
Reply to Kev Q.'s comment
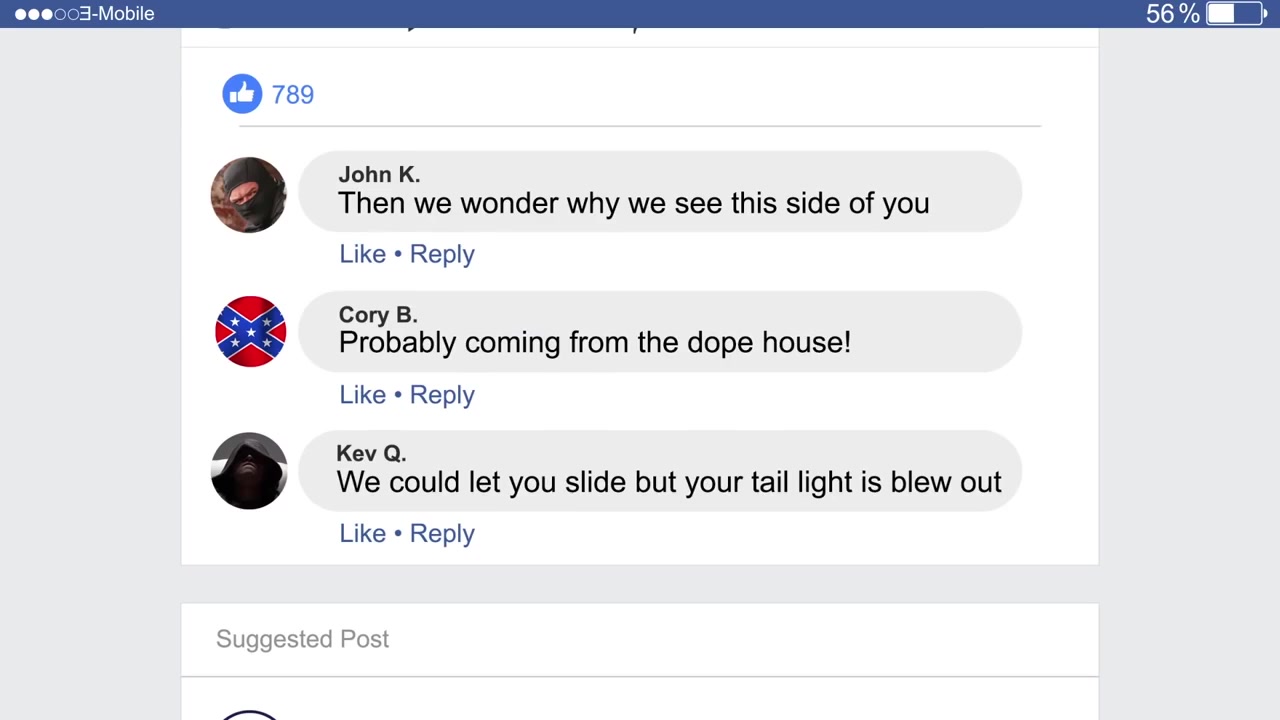pos(441,534)
